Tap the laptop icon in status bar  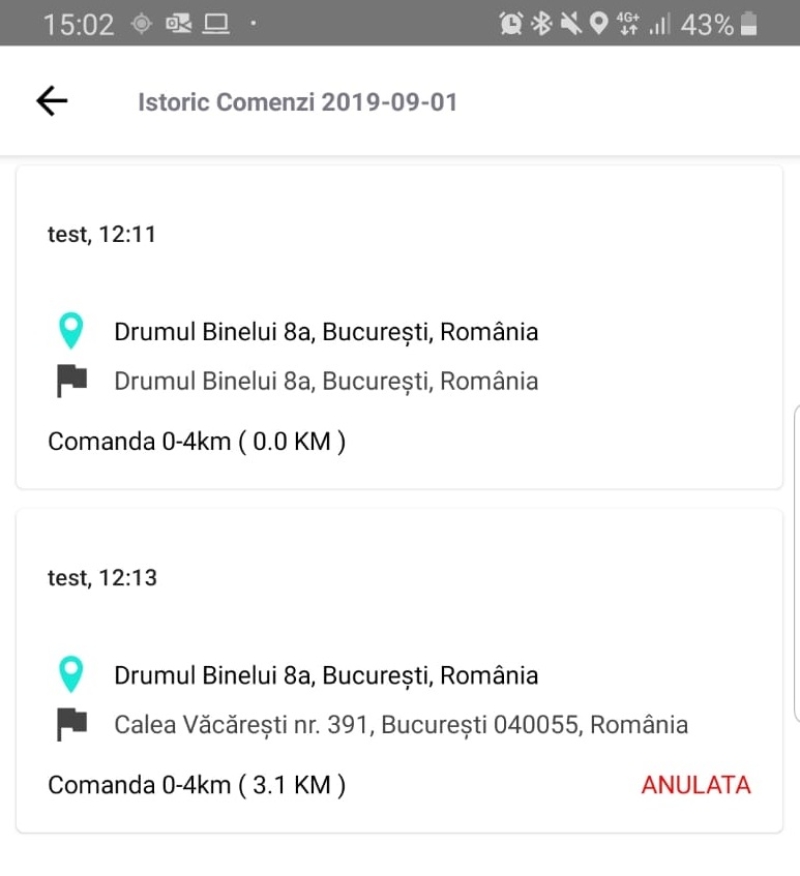tap(215, 24)
